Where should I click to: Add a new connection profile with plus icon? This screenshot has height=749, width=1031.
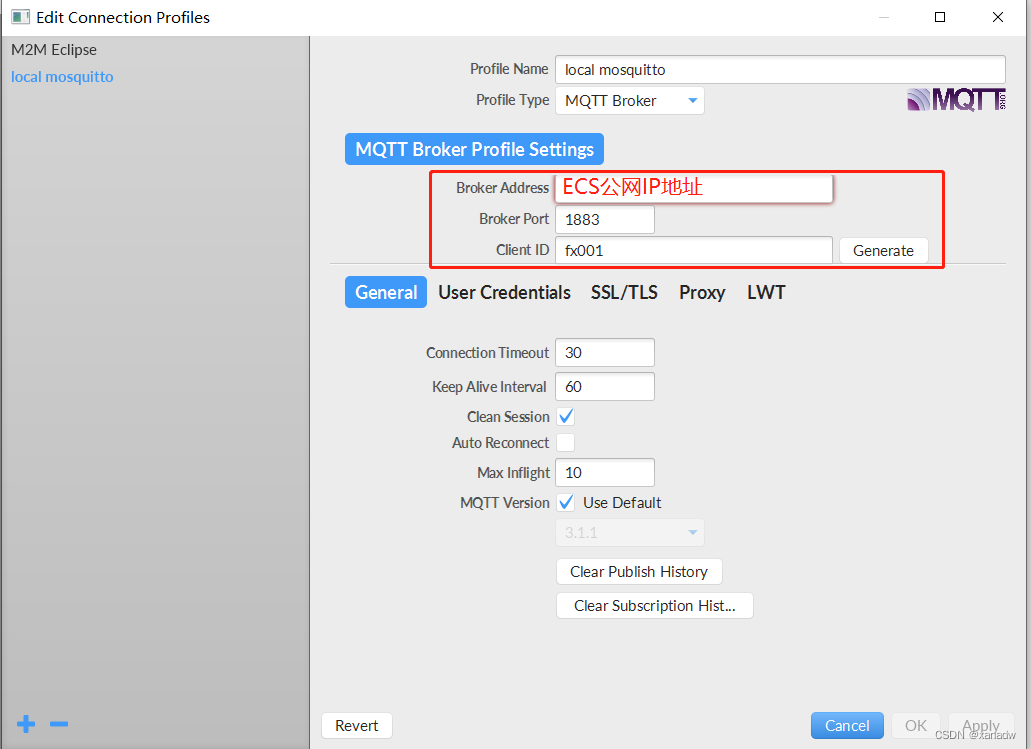(x=26, y=724)
